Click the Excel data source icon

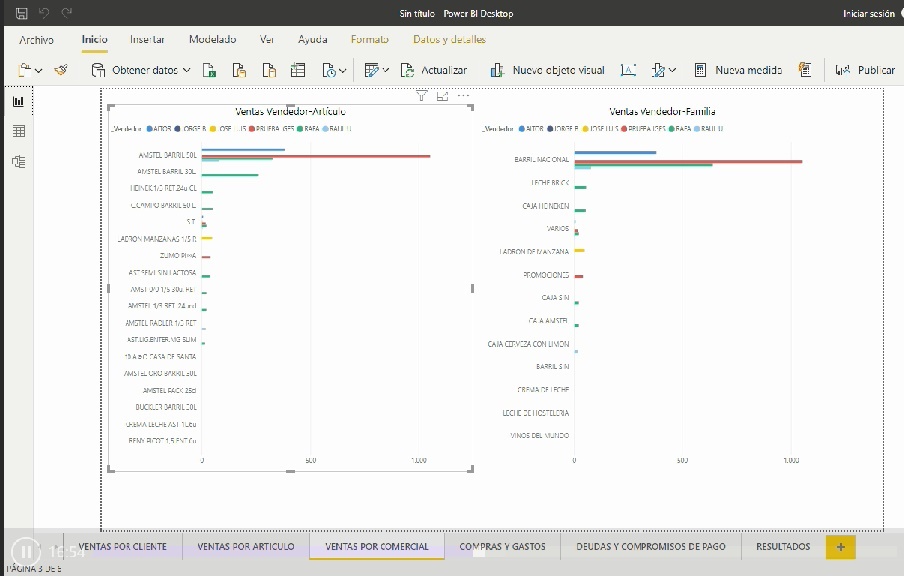pos(210,70)
